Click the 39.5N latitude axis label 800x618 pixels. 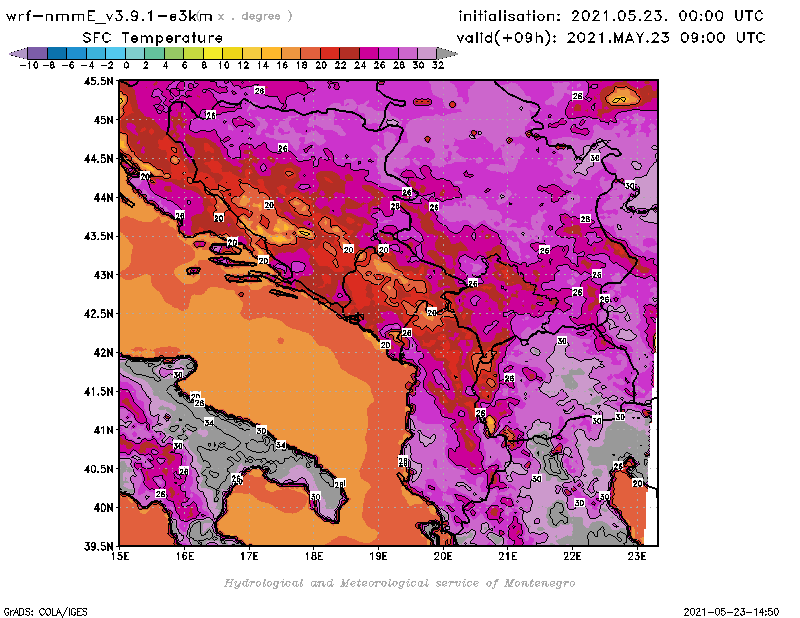(x=98, y=546)
